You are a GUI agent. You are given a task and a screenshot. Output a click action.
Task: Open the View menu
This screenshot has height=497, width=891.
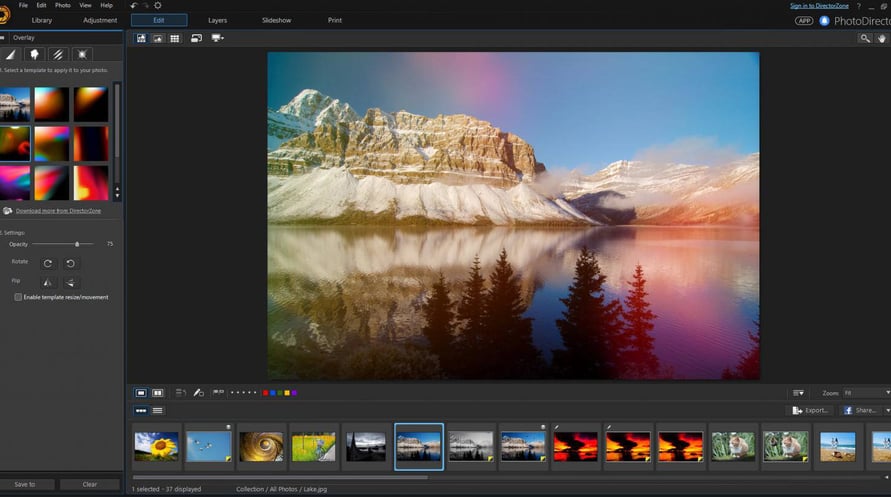click(85, 5)
